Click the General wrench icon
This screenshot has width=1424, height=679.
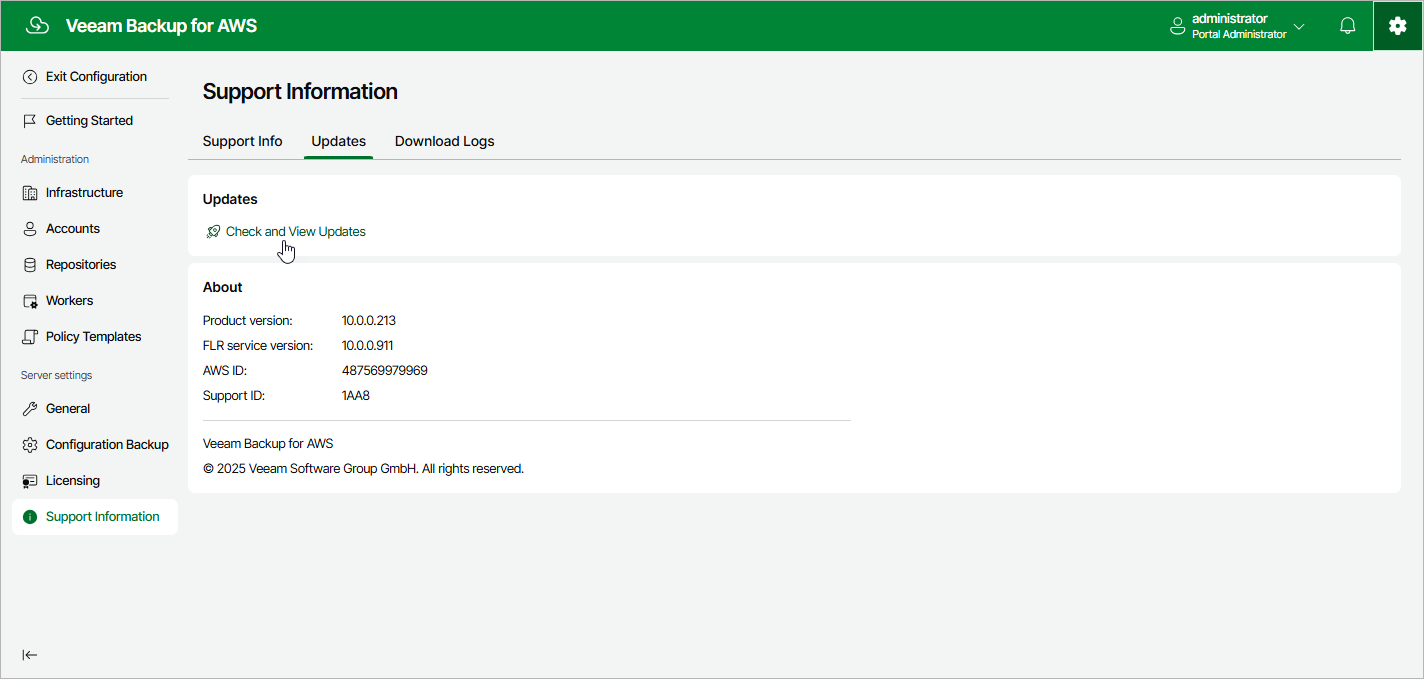tap(30, 409)
